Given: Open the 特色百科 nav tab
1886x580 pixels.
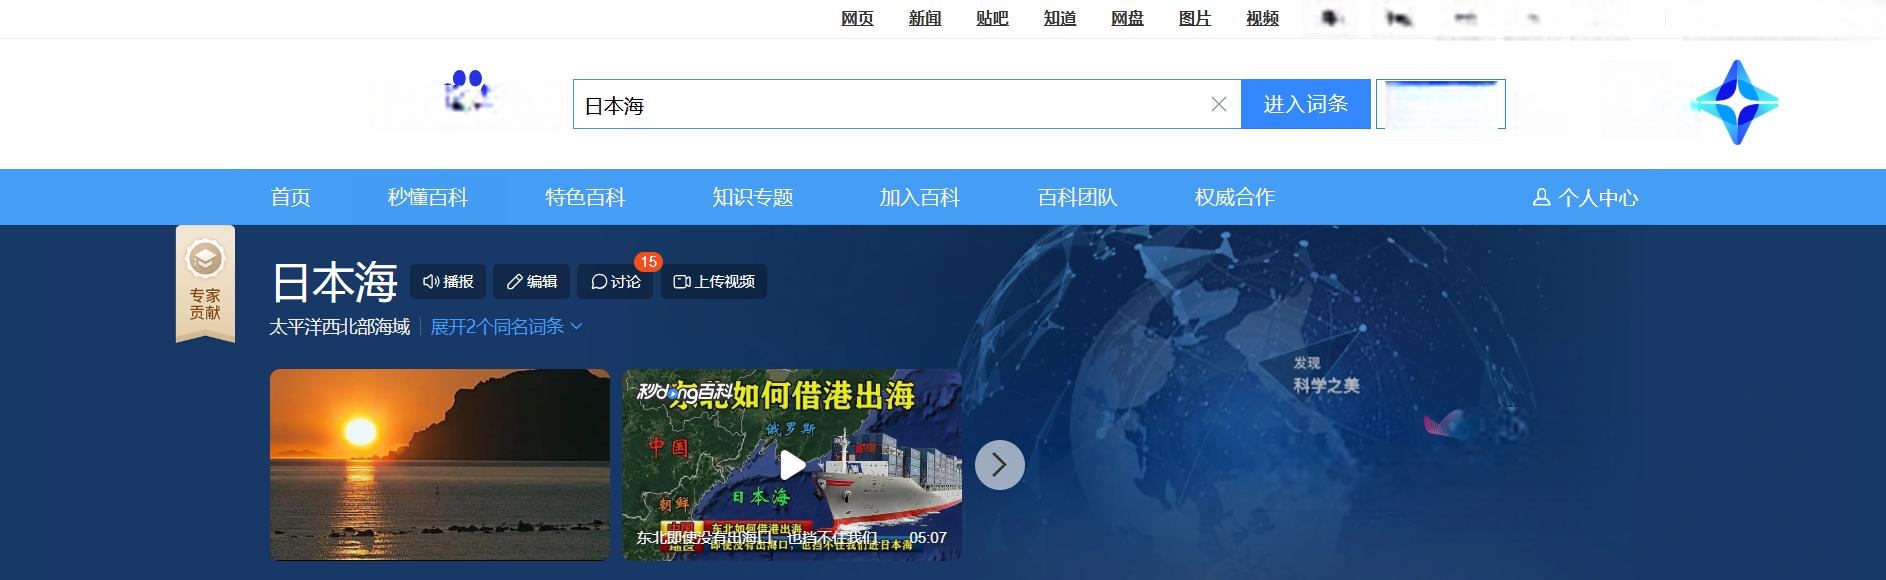Looking at the screenshot, I should 585,198.
